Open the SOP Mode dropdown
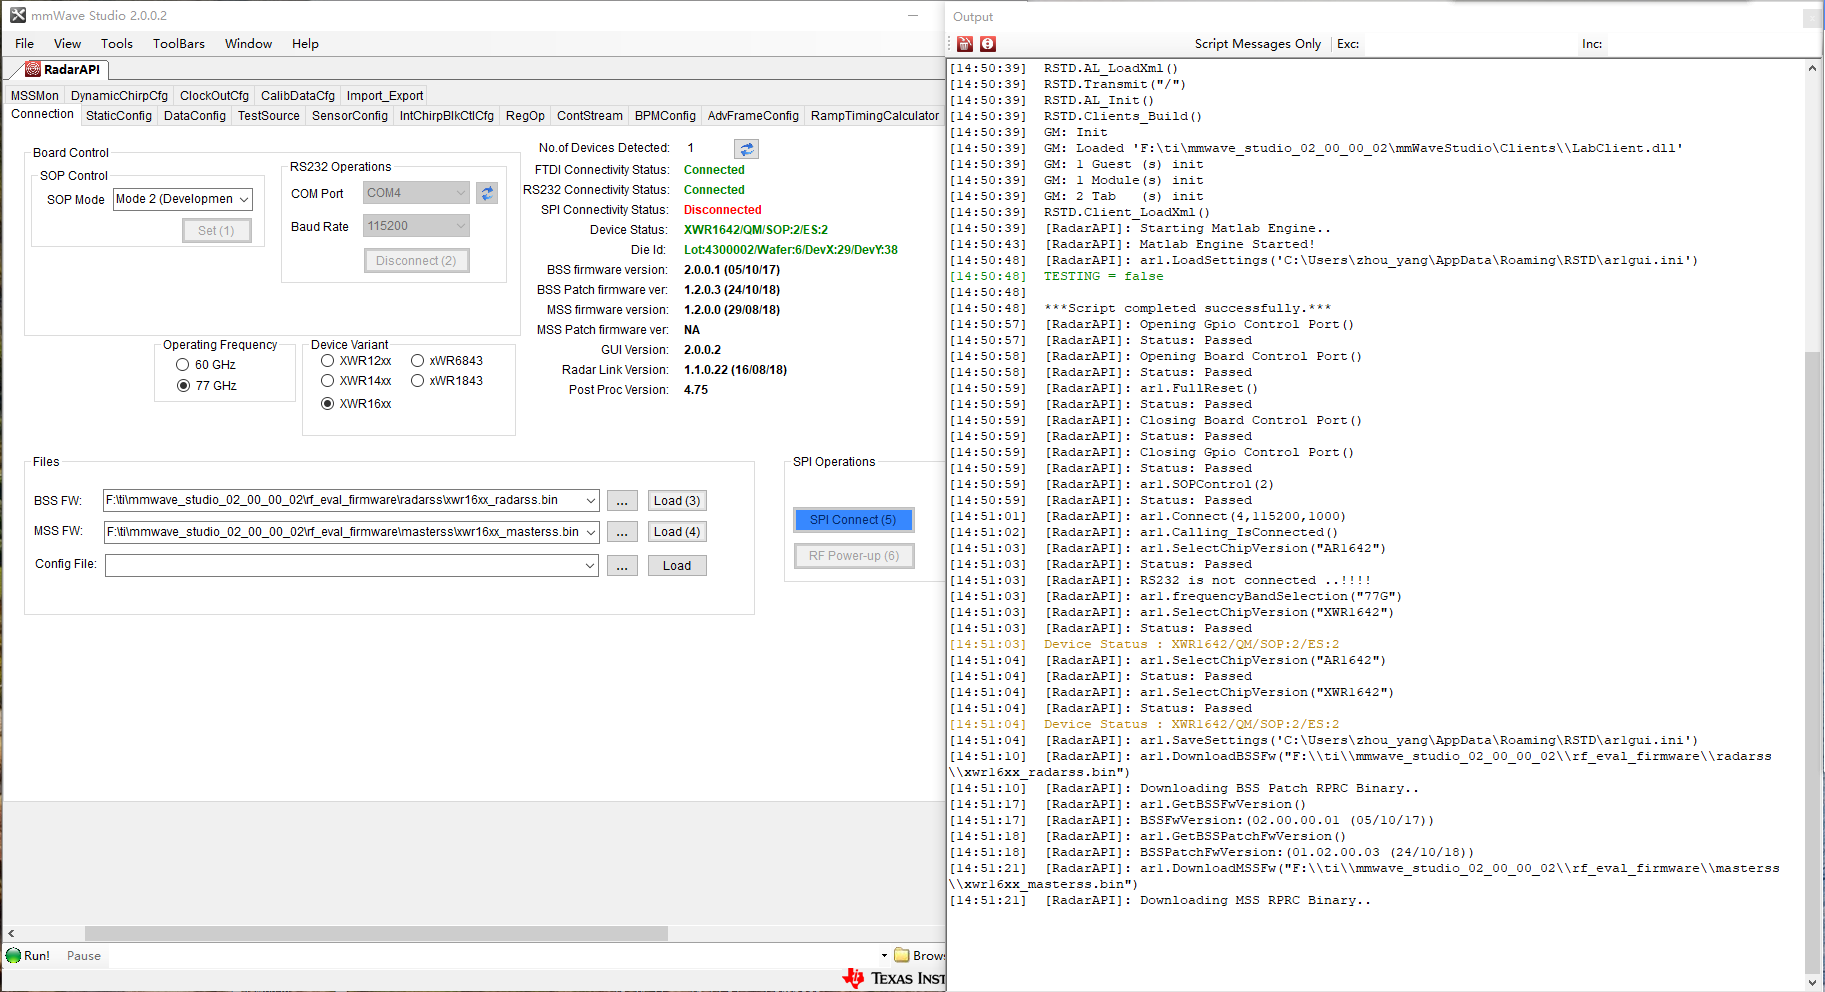The image size is (1825, 992). 183,199
